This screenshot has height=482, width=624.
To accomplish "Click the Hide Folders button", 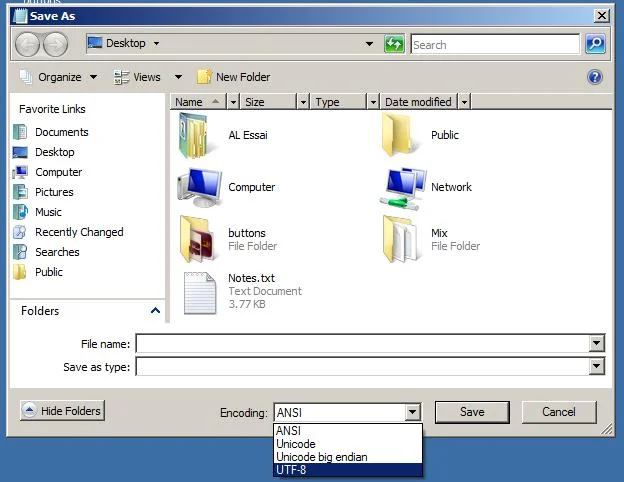I will [62, 411].
